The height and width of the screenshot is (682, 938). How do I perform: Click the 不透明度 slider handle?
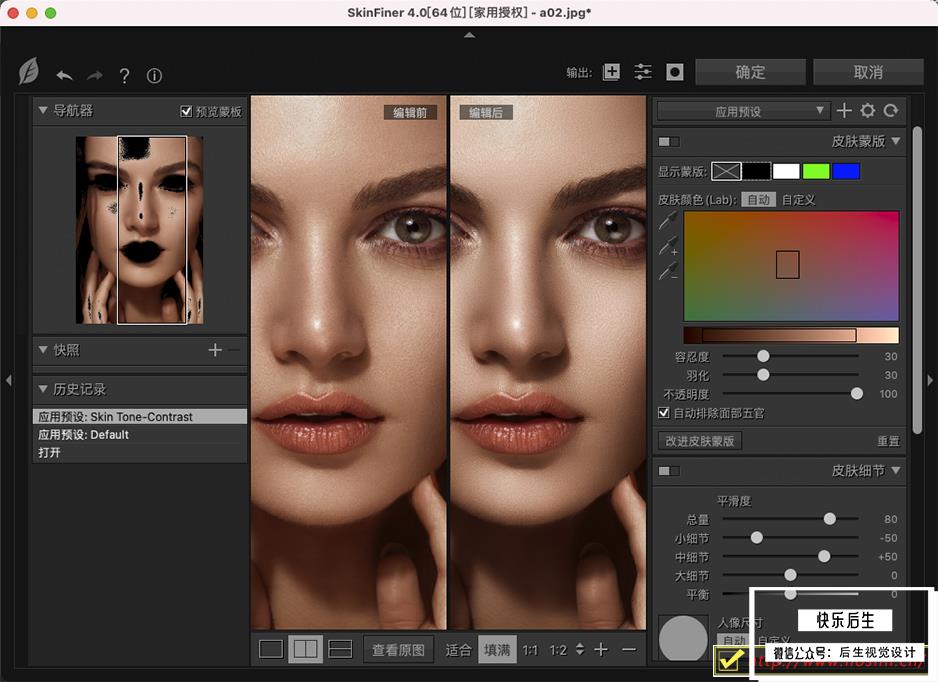[x=857, y=393]
